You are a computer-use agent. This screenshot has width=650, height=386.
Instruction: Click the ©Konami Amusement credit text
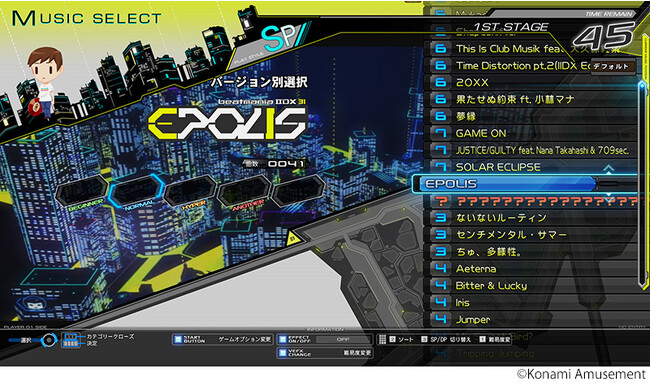(x=582, y=374)
